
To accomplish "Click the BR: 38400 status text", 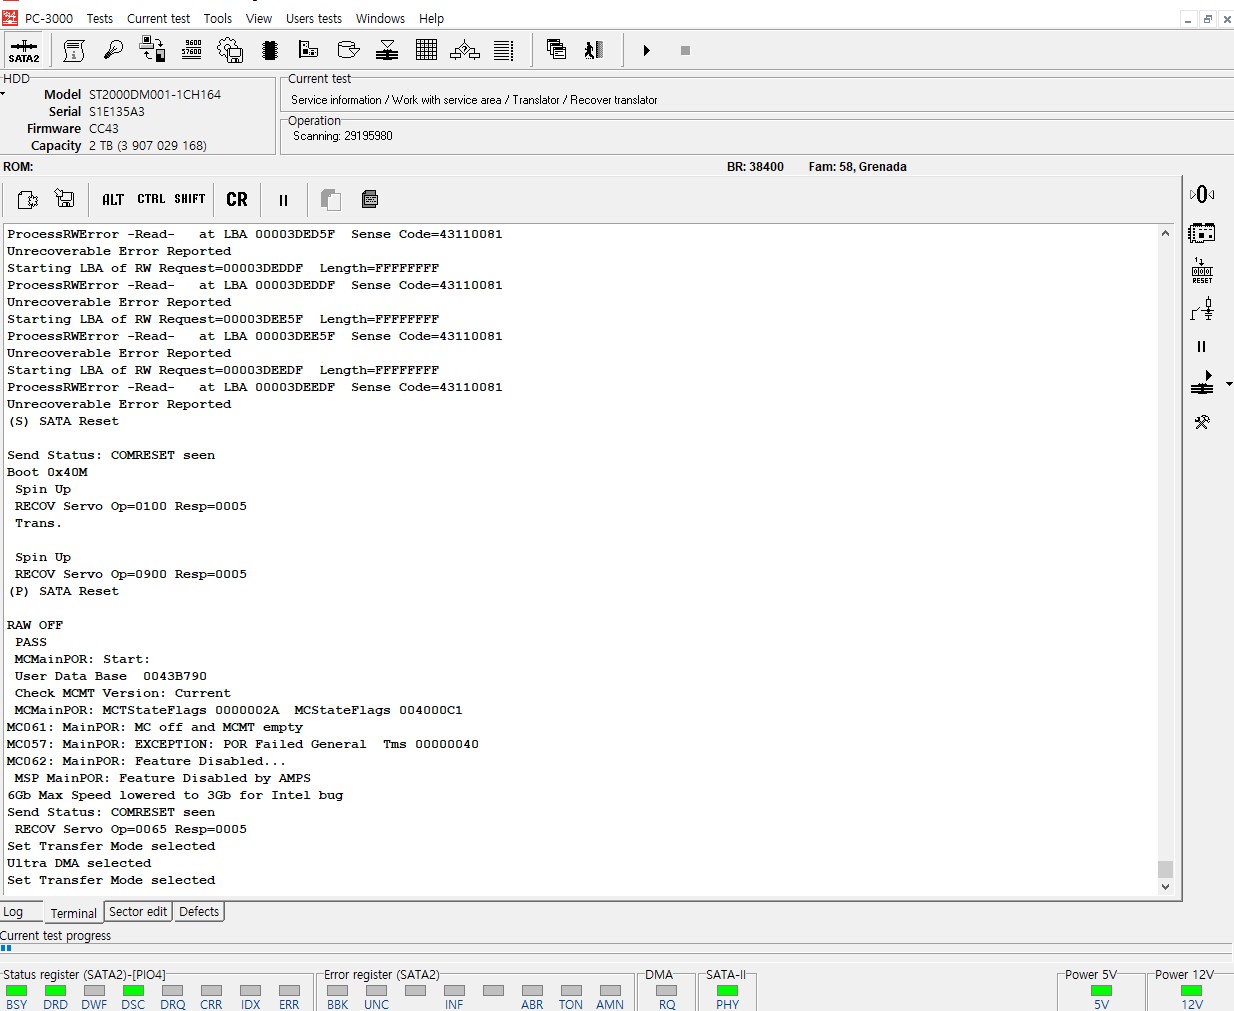I will point(755,167).
